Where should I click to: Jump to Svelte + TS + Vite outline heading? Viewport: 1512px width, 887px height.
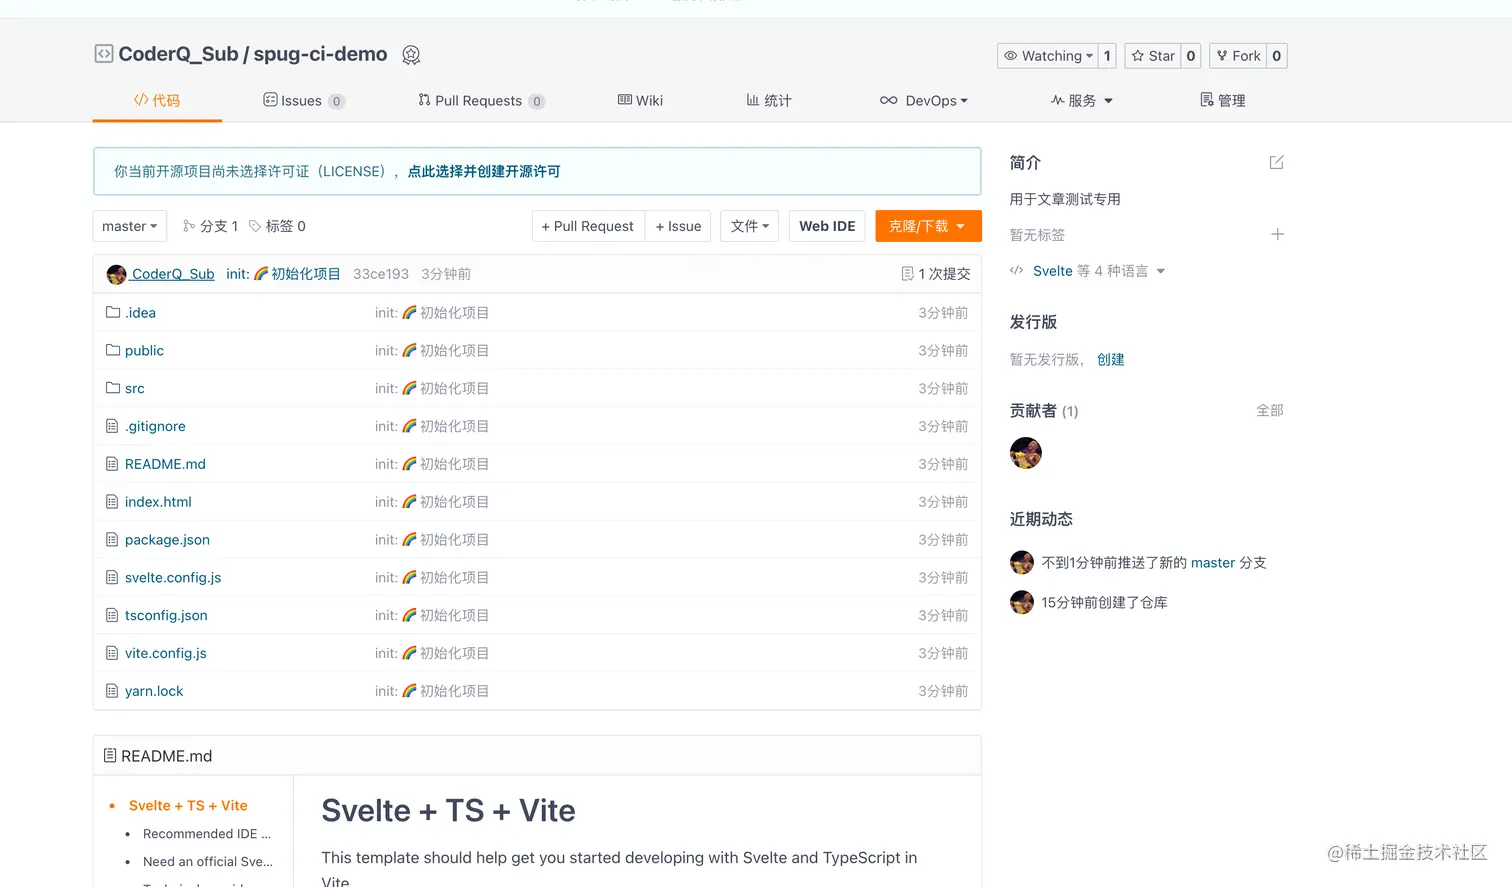pos(188,806)
